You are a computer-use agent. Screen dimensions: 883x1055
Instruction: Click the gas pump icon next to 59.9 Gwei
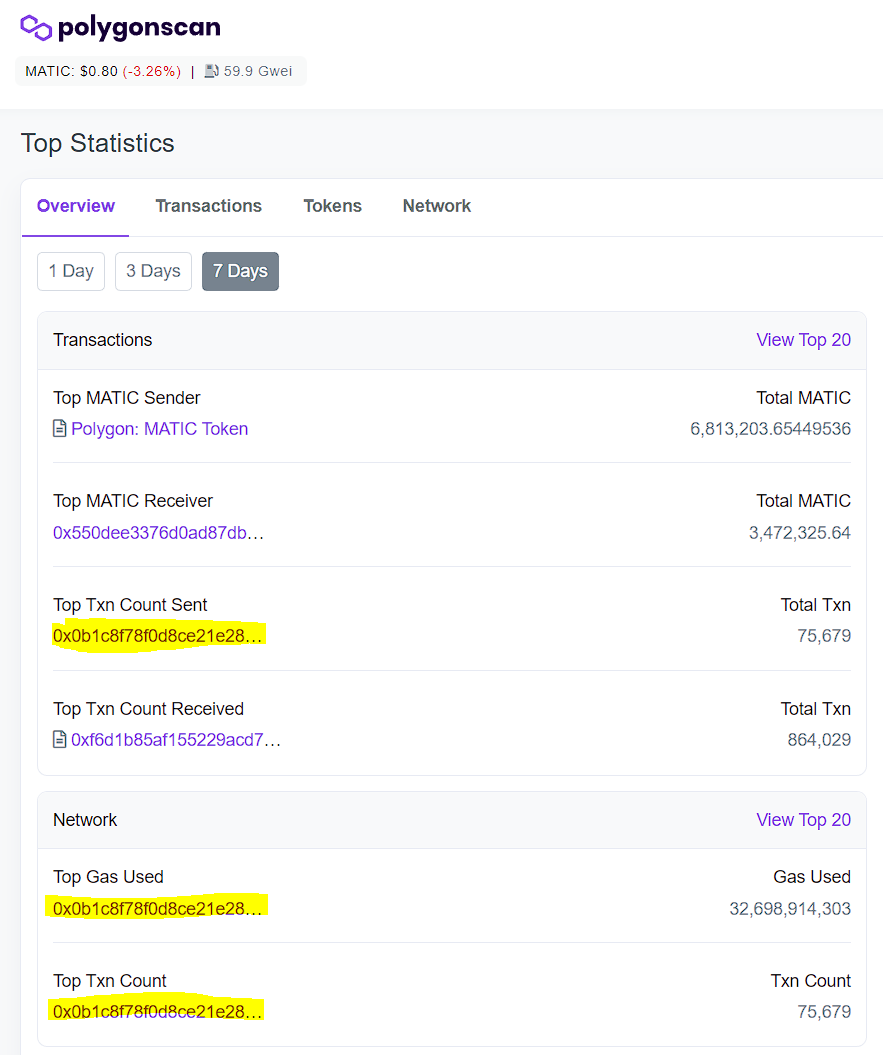(211, 71)
